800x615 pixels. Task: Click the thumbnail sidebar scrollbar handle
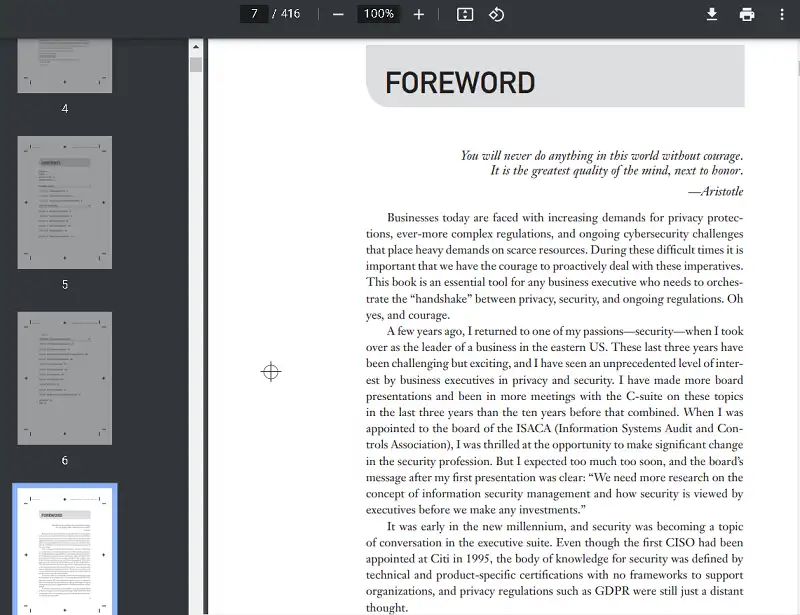[x=196, y=65]
